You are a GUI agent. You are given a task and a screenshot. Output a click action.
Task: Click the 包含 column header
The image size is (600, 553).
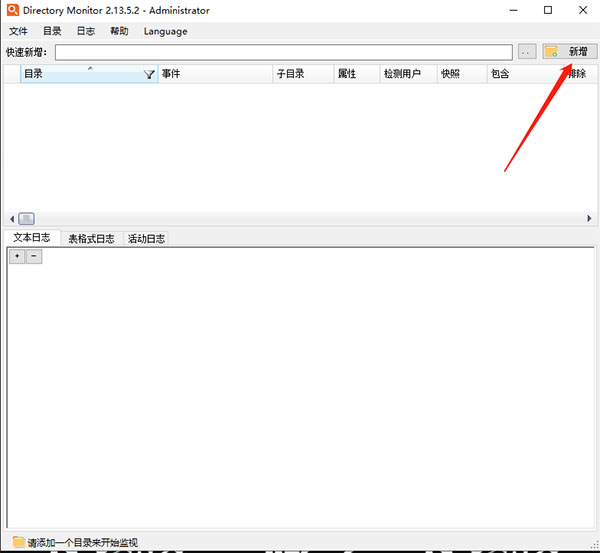(524, 73)
